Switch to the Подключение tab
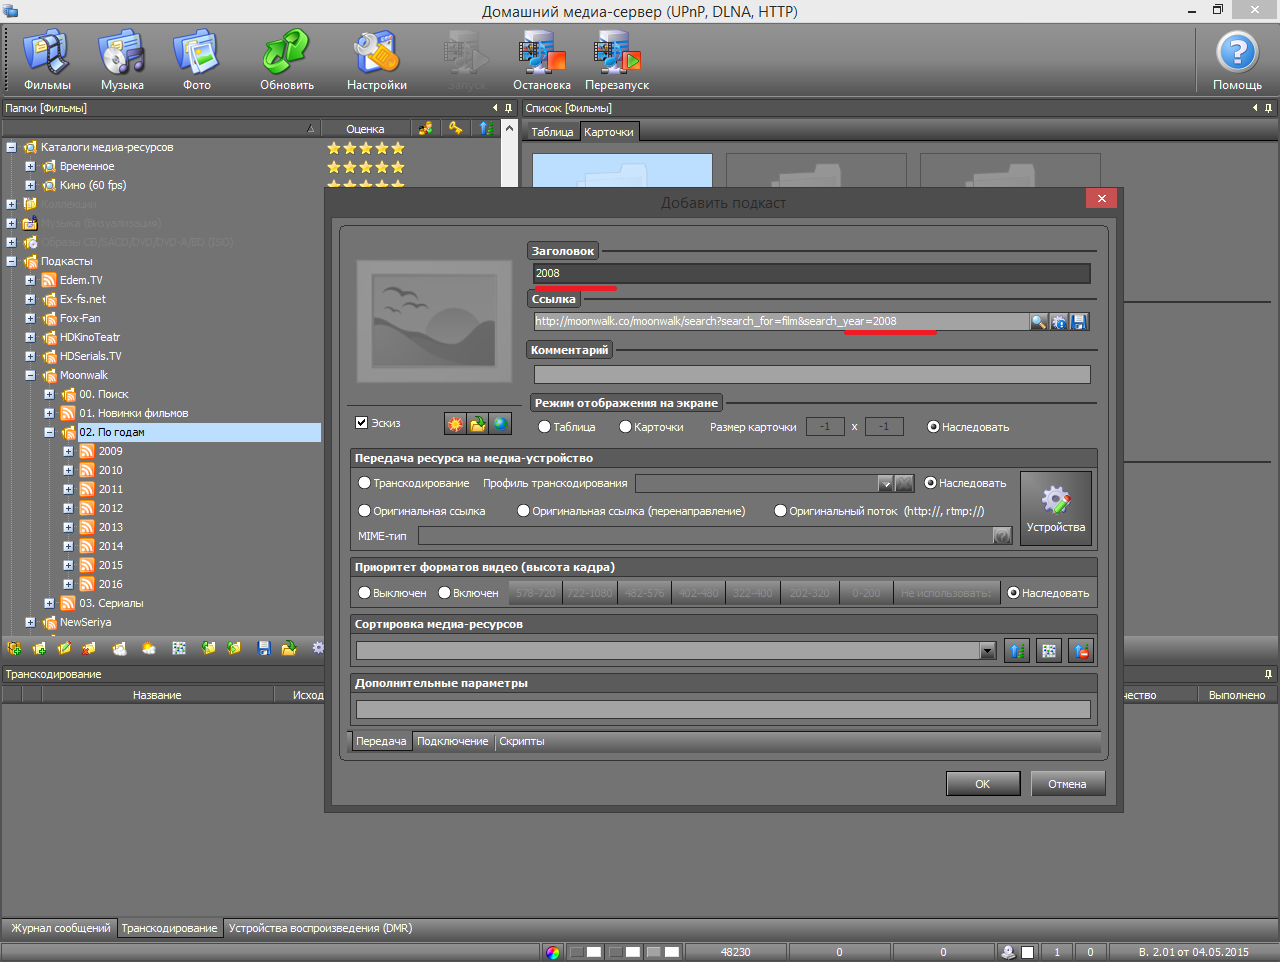The height and width of the screenshot is (962, 1280). (x=452, y=742)
